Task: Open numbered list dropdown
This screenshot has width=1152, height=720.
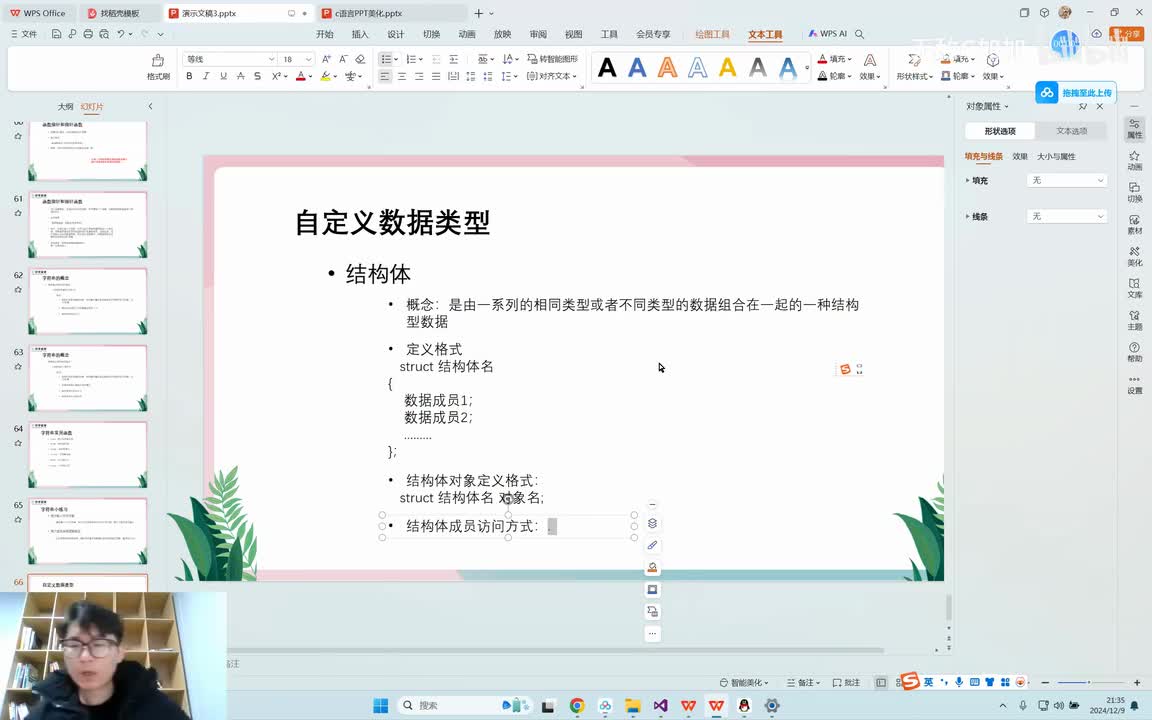Action: (x=421, y=59)
